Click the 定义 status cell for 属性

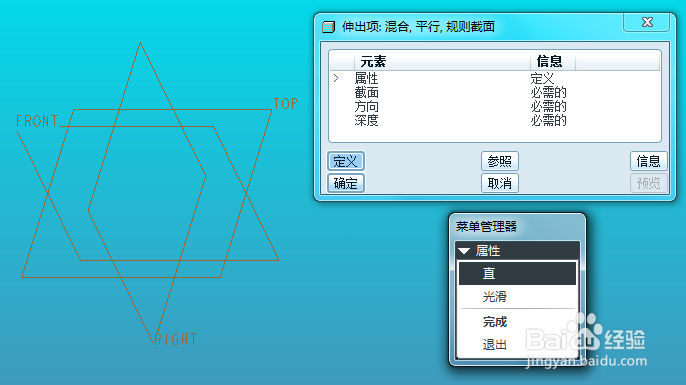point(542,78)
